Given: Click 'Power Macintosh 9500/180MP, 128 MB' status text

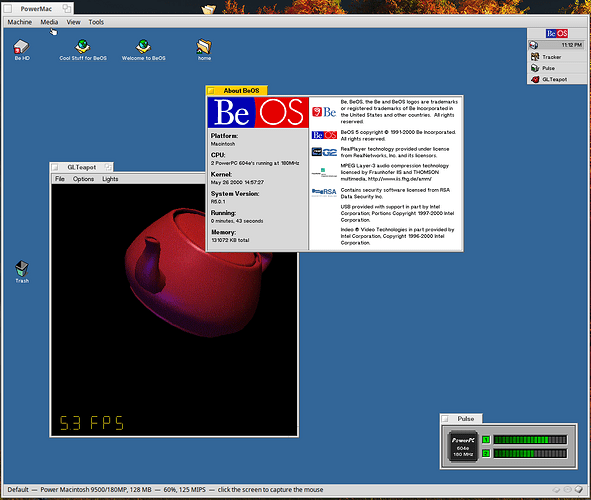Looking at the screenshot, I should (96, 489).
